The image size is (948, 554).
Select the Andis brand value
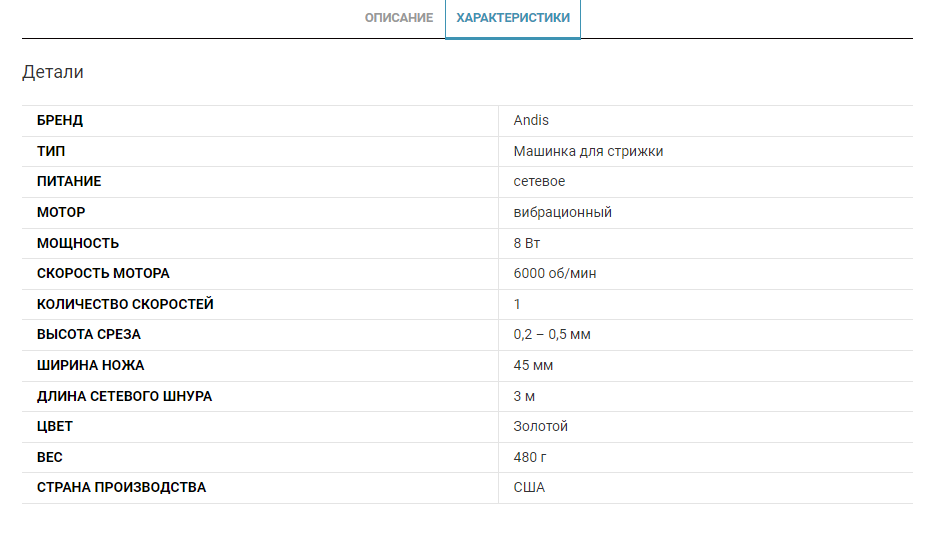point(531,121)
